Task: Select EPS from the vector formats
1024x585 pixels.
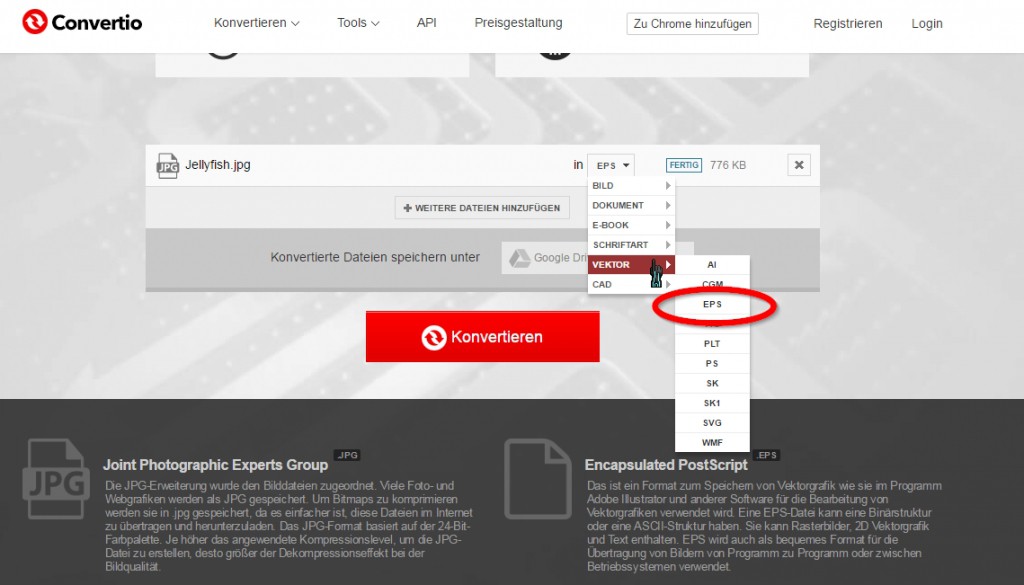Action: click(712, 304)
